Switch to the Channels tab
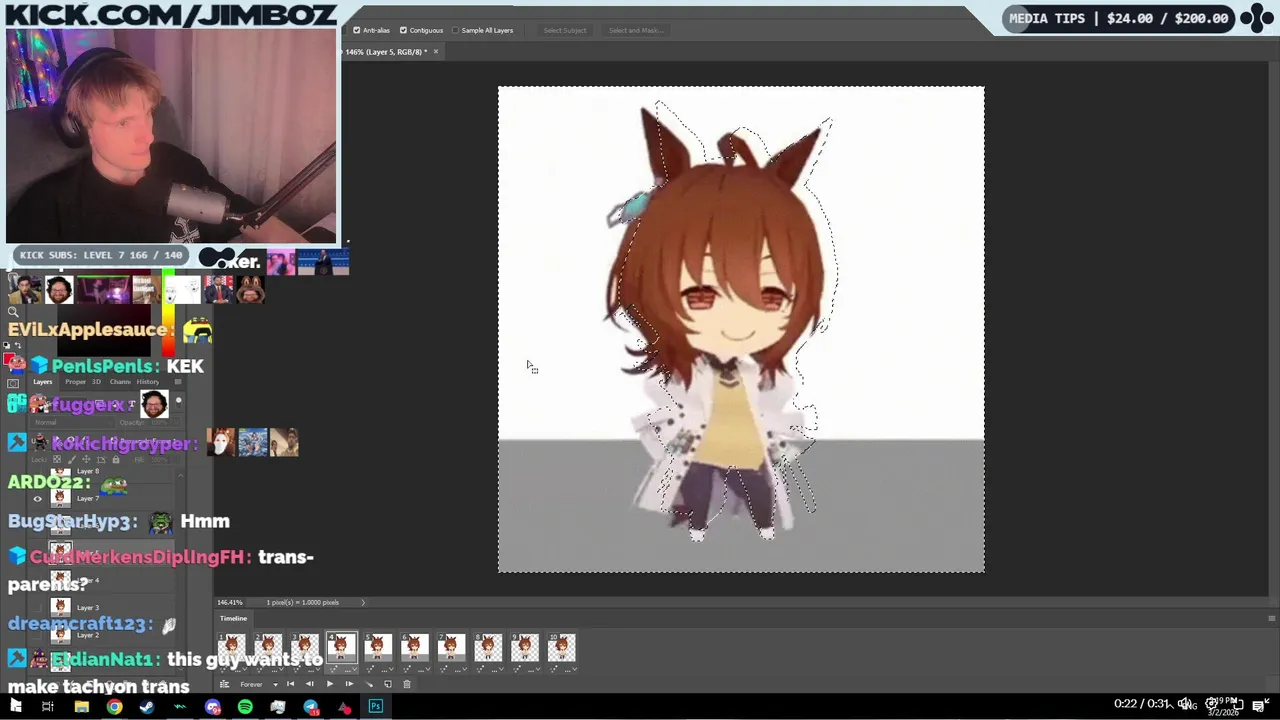Viewport: 1280px width, 720px height. point(120,382)
